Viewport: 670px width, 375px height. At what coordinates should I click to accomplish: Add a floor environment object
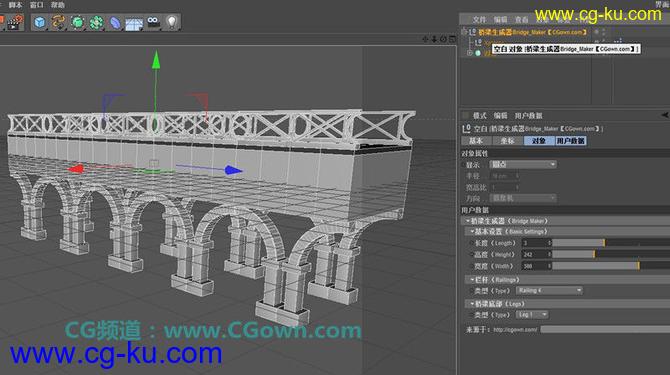coord(134,23)
